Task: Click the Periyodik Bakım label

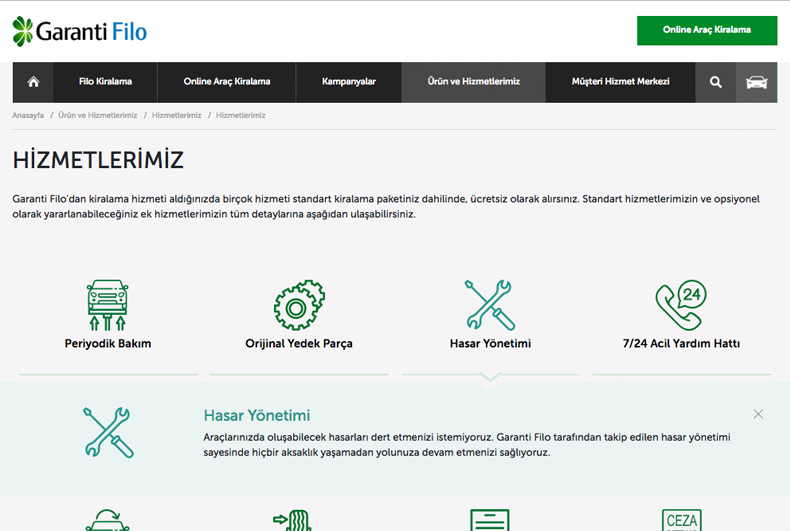Action: 108,344
